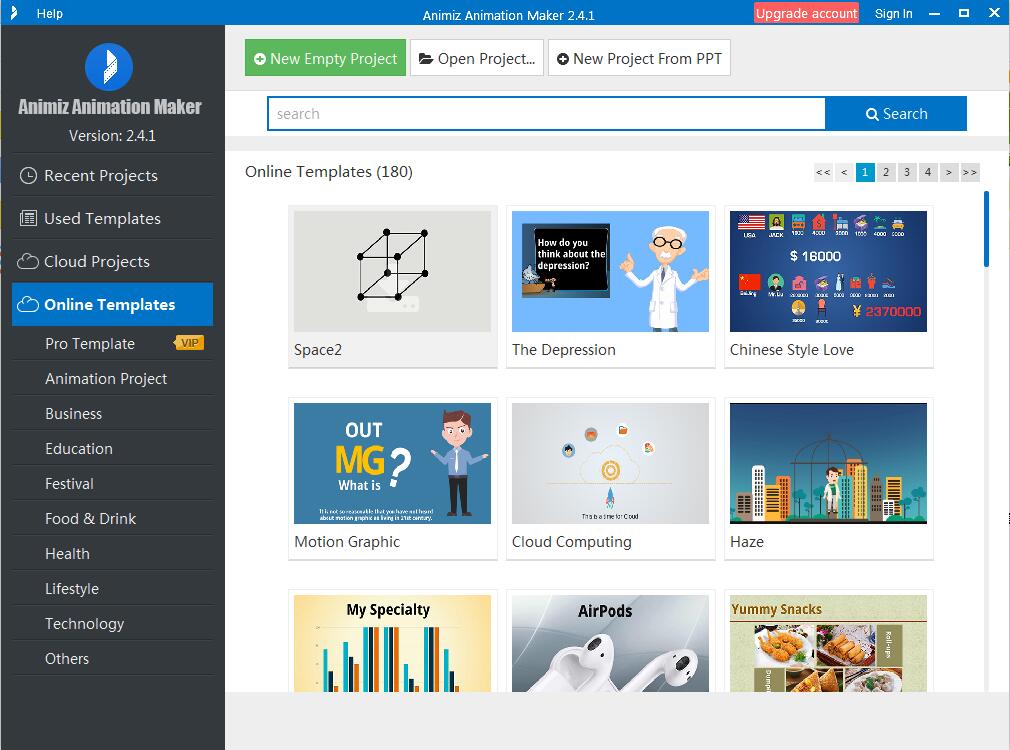Focus the template search field
This screenshot has height=750, width=1010.
point(546,114)
